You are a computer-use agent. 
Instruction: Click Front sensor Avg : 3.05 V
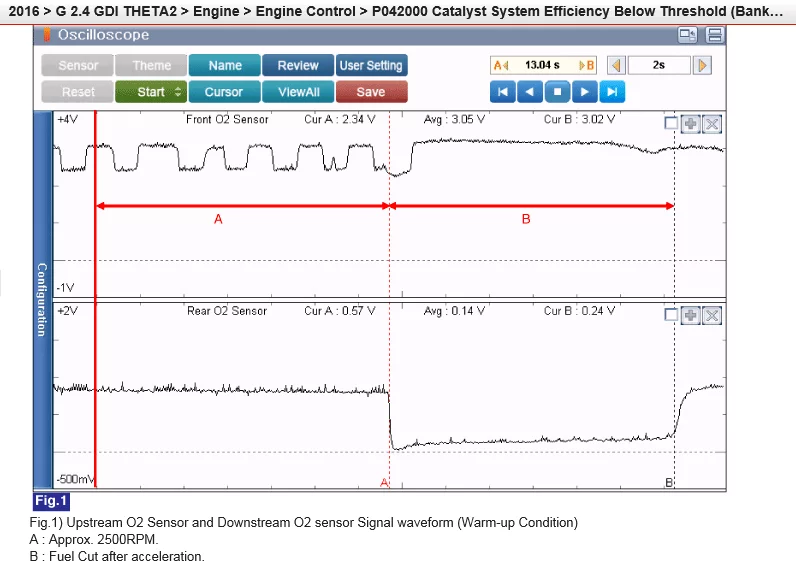454,119
